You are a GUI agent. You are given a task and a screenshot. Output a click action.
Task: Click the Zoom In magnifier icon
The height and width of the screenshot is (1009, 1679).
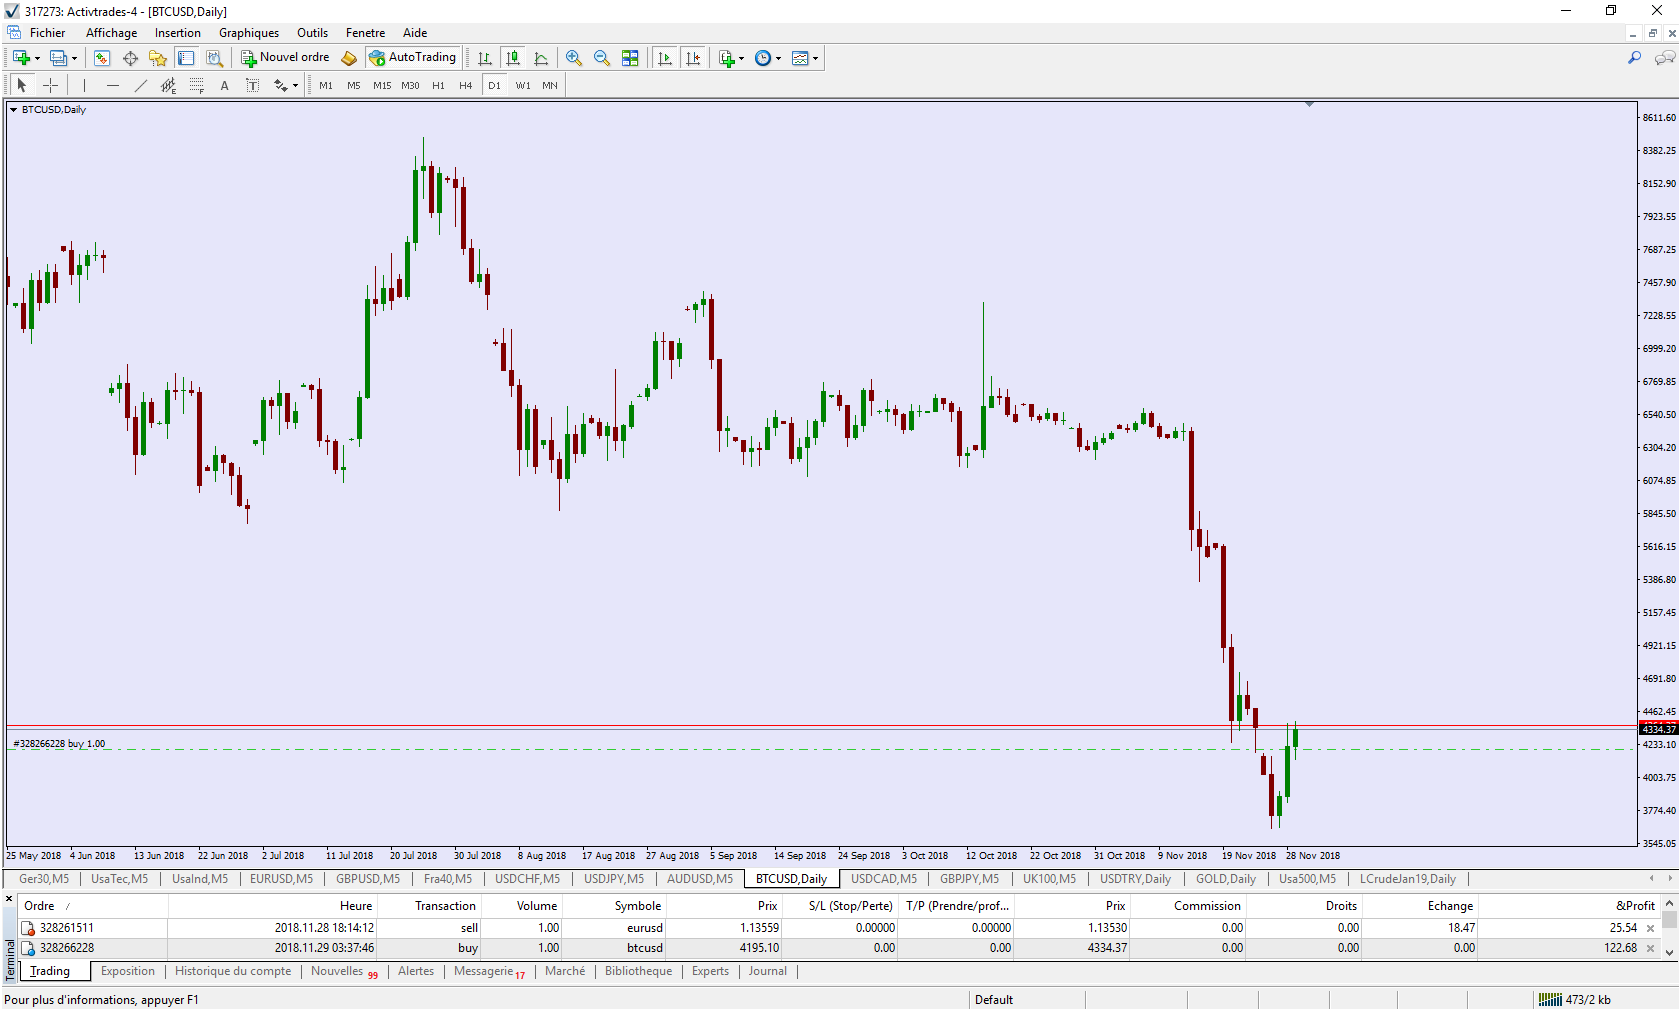[573, 58]
